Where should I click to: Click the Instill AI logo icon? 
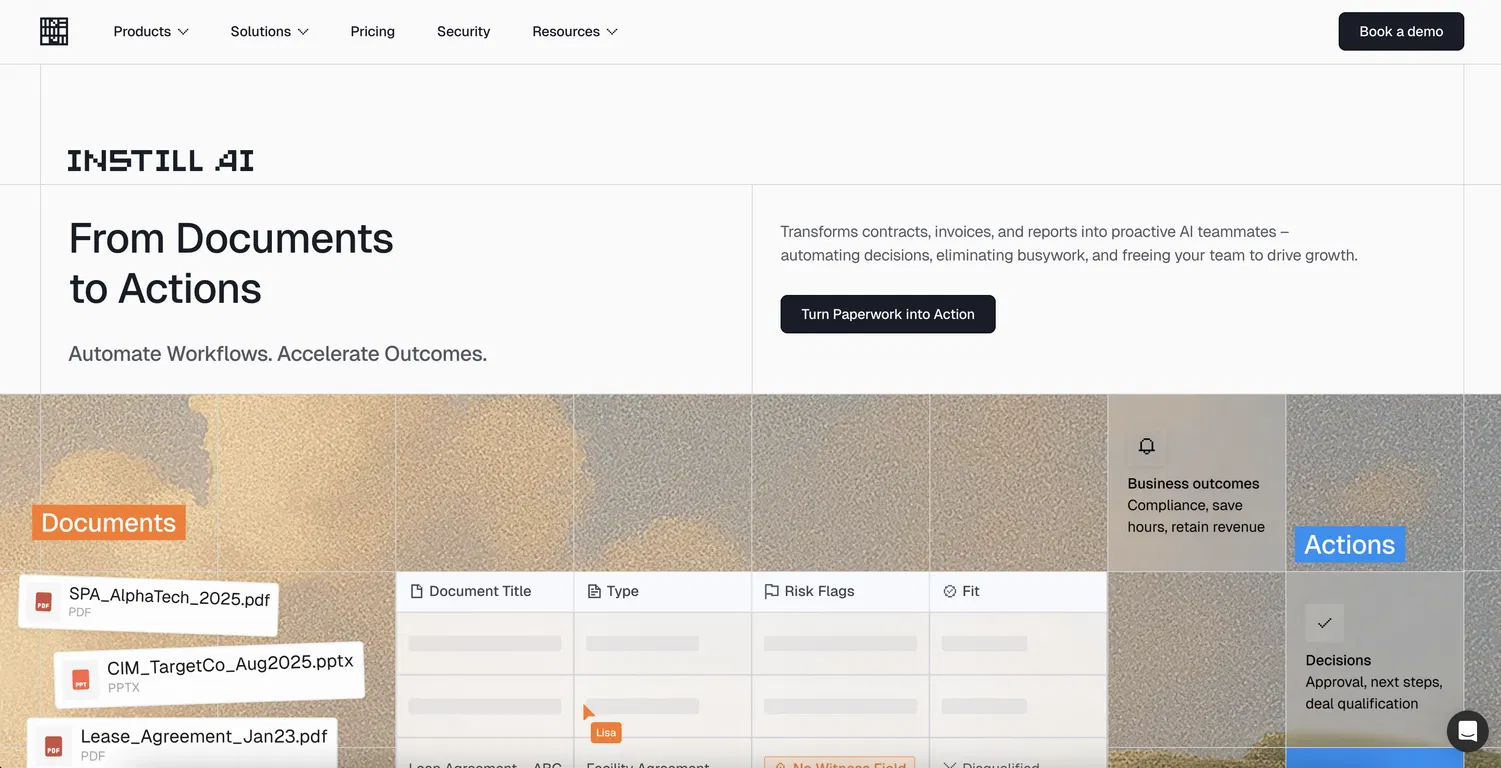(x=54, y=32)
